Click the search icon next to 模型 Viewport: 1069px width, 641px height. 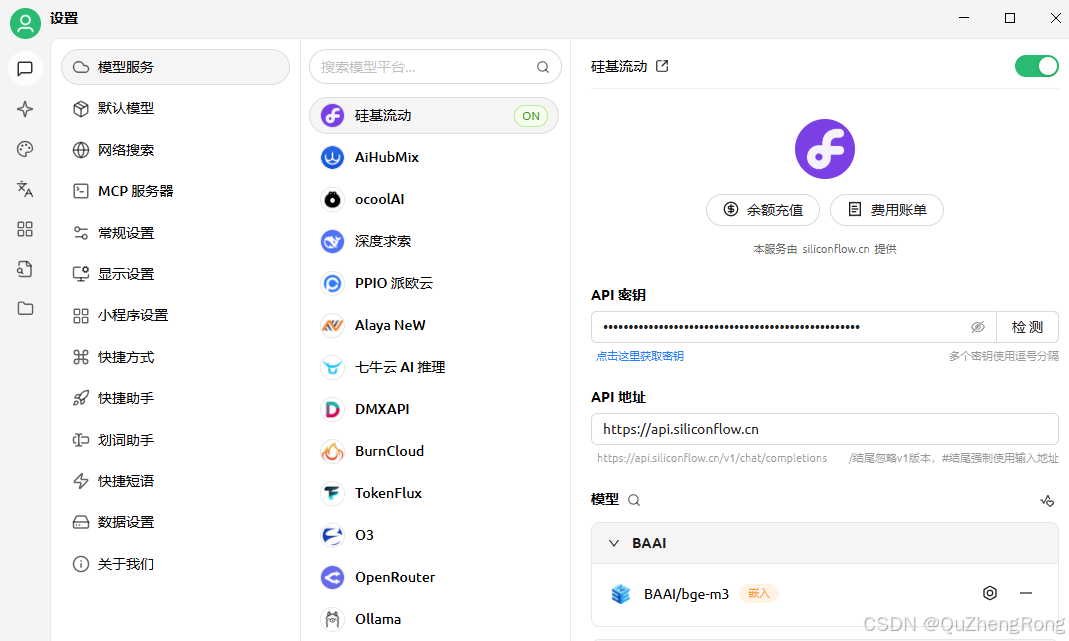tap(634, 500)
